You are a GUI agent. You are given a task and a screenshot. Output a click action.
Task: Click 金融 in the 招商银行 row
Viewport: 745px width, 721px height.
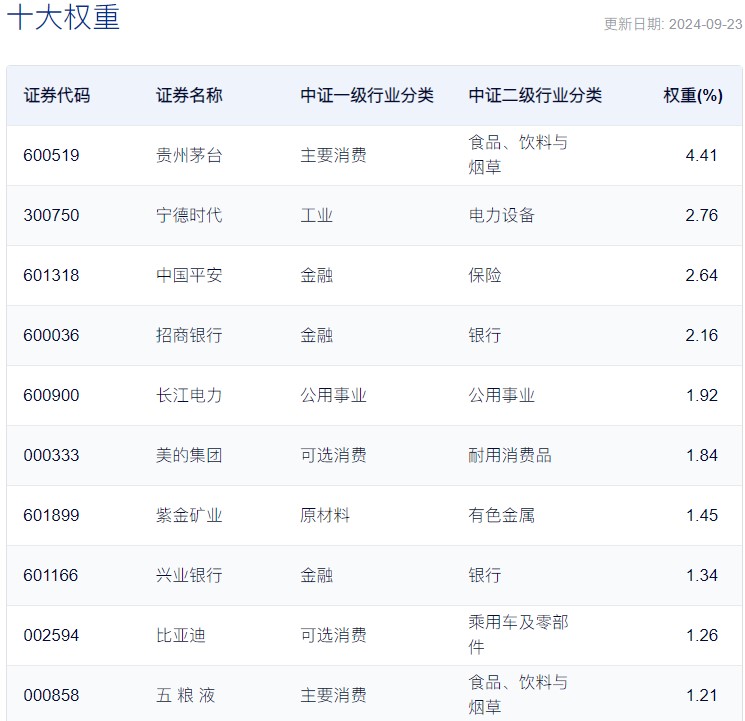pos(316,335)
